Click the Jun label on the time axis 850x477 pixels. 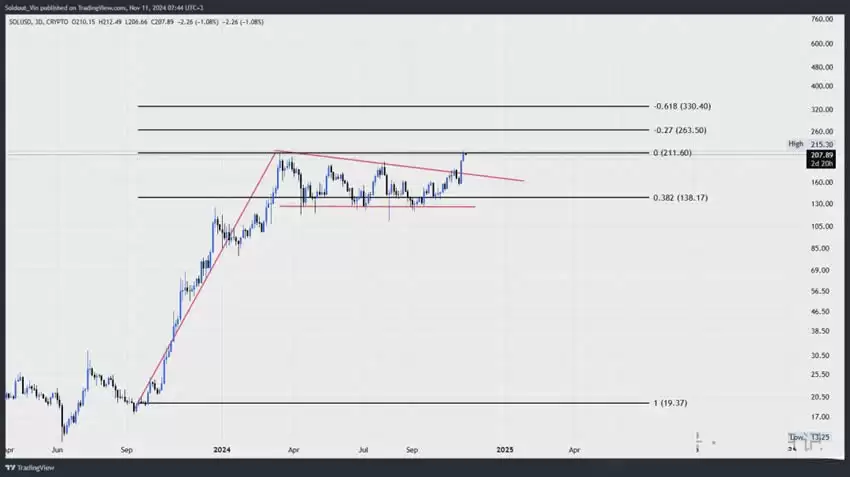click(57, 451)
